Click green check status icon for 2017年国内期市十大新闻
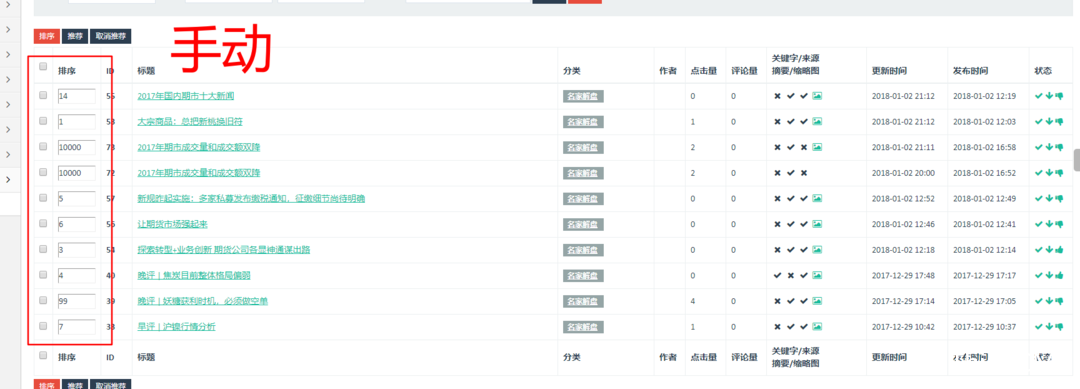This screenshot has width=1080, height=389. [x=1039, y=96]
